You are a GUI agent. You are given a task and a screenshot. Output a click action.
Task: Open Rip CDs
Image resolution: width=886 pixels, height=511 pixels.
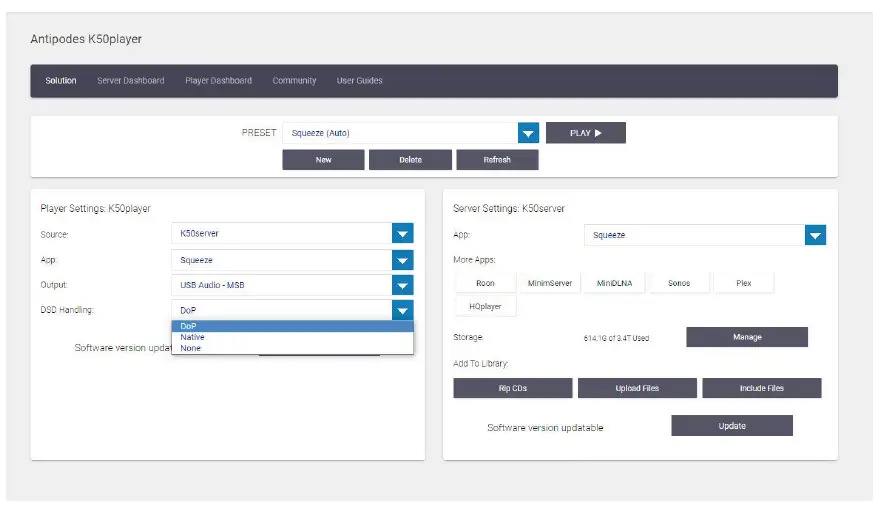(513, 388)
